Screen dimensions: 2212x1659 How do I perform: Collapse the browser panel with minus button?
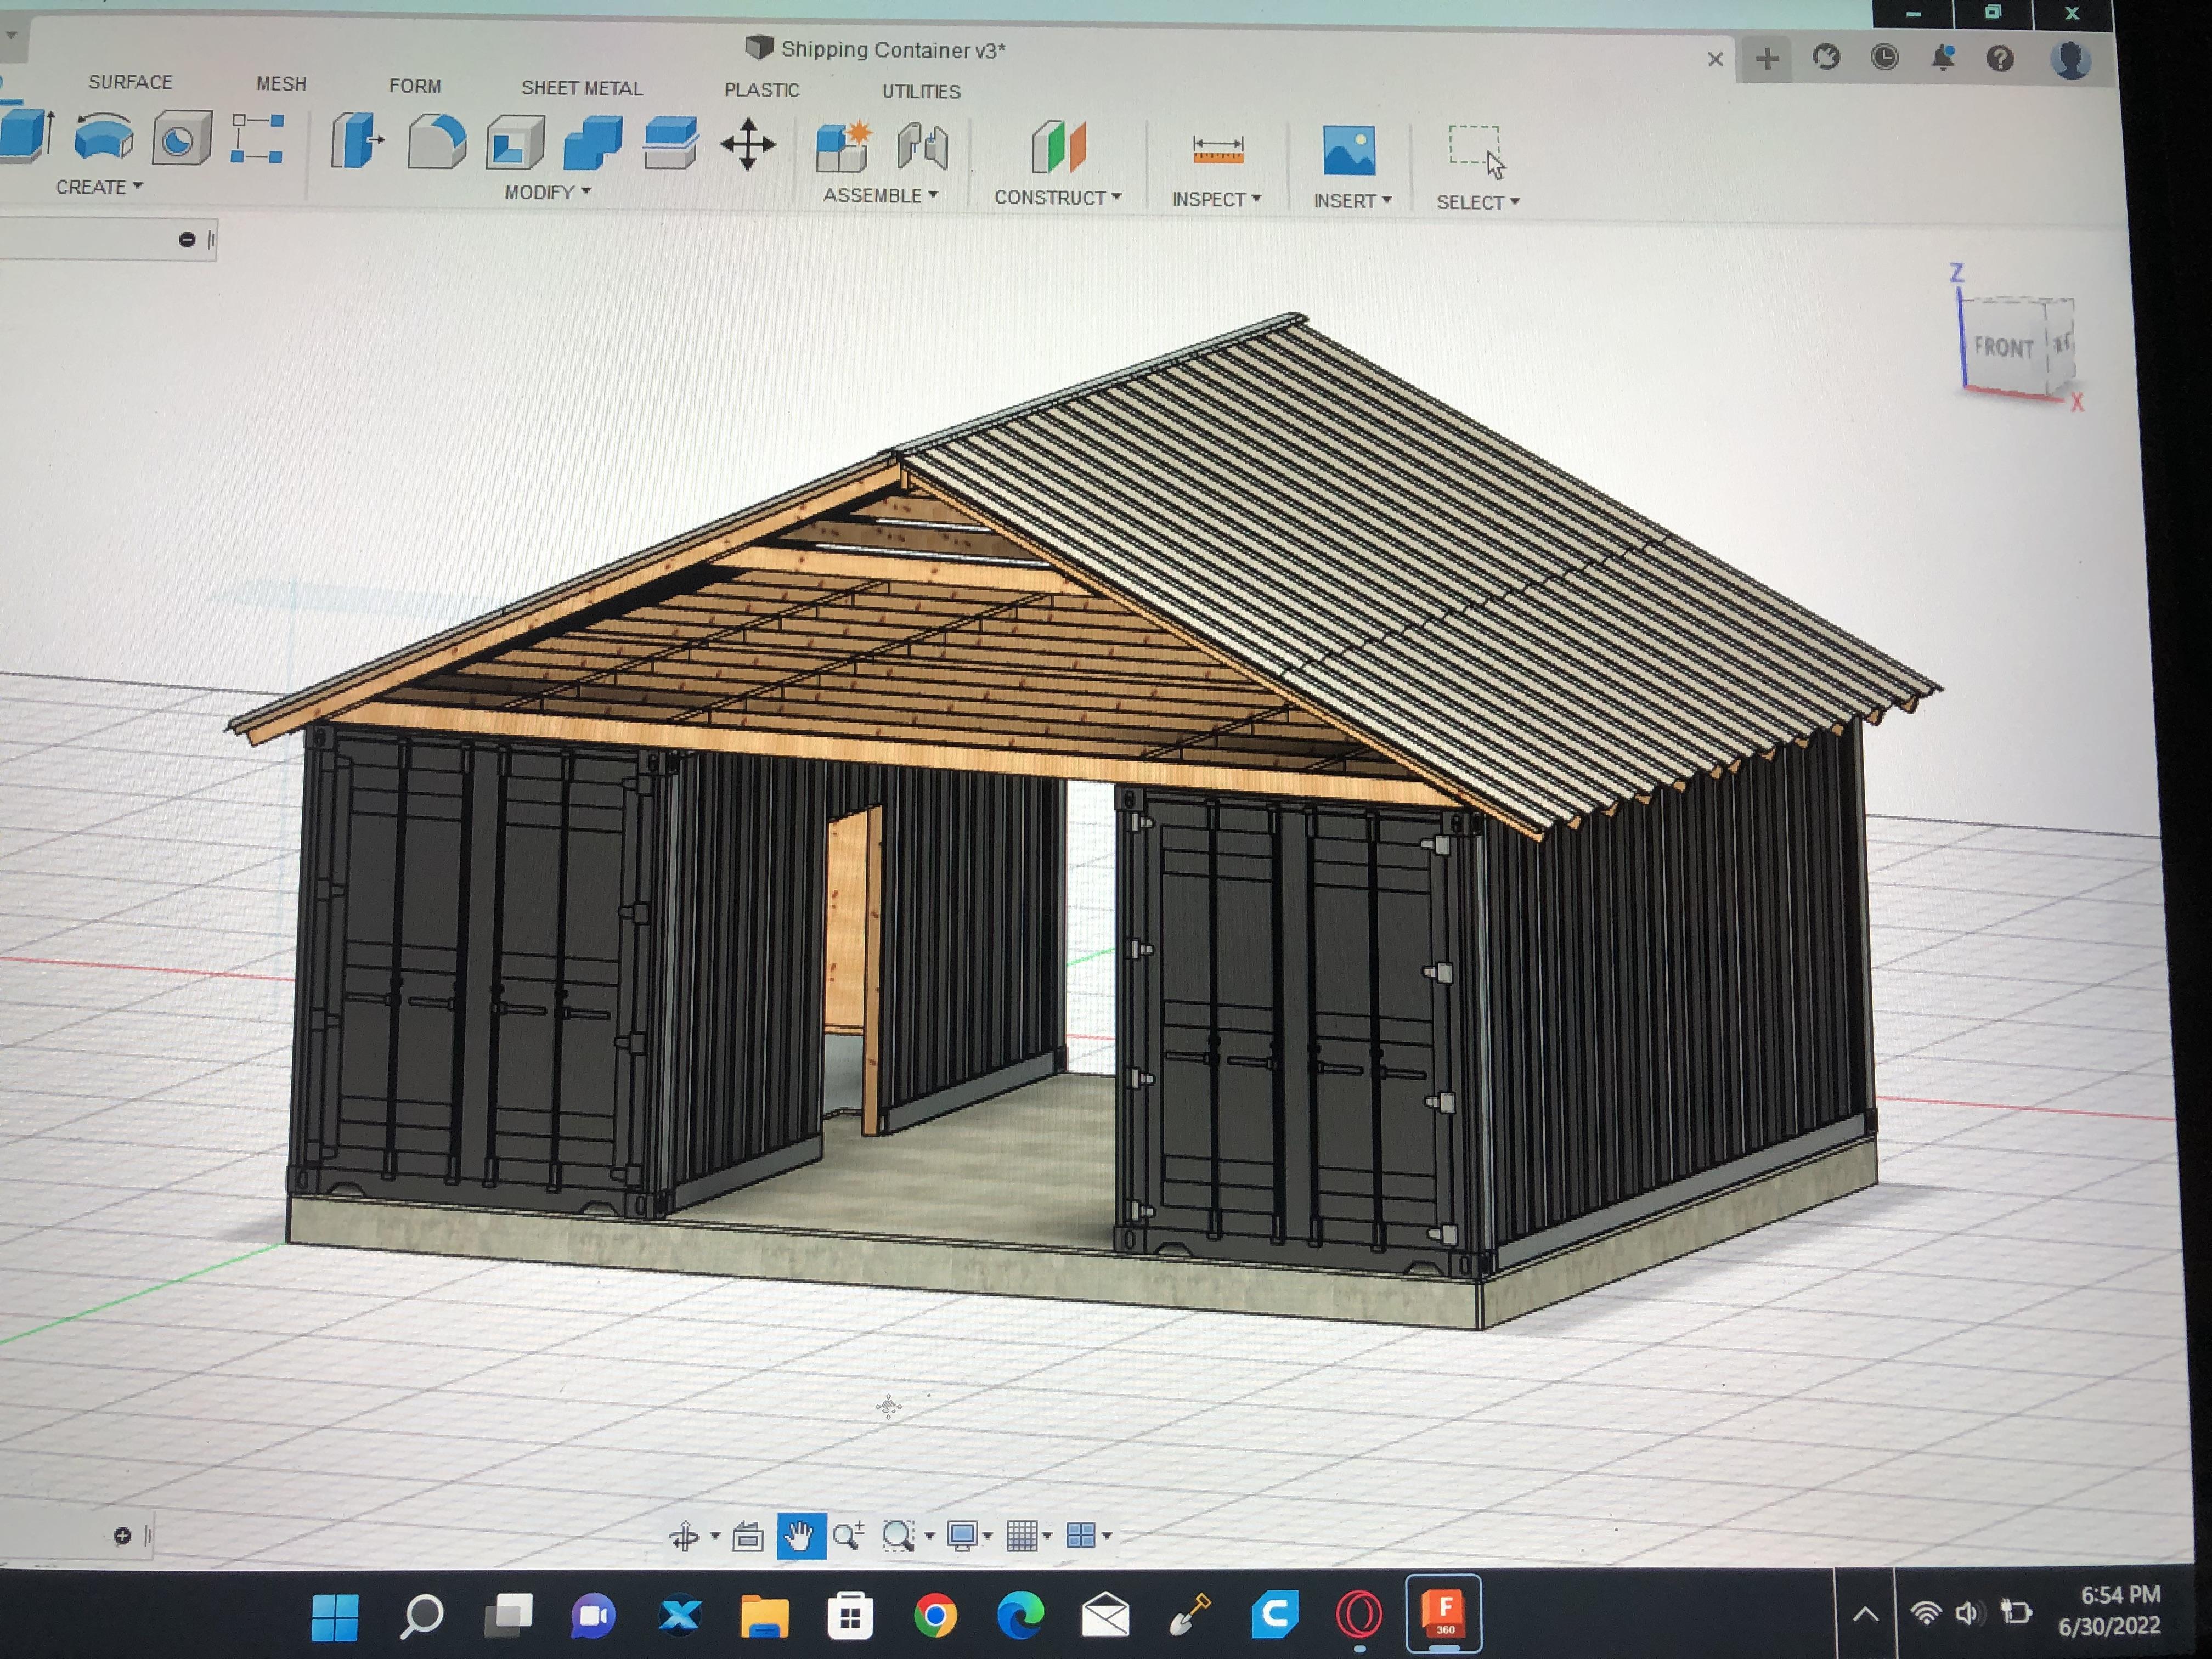click(x=186, y=240)
